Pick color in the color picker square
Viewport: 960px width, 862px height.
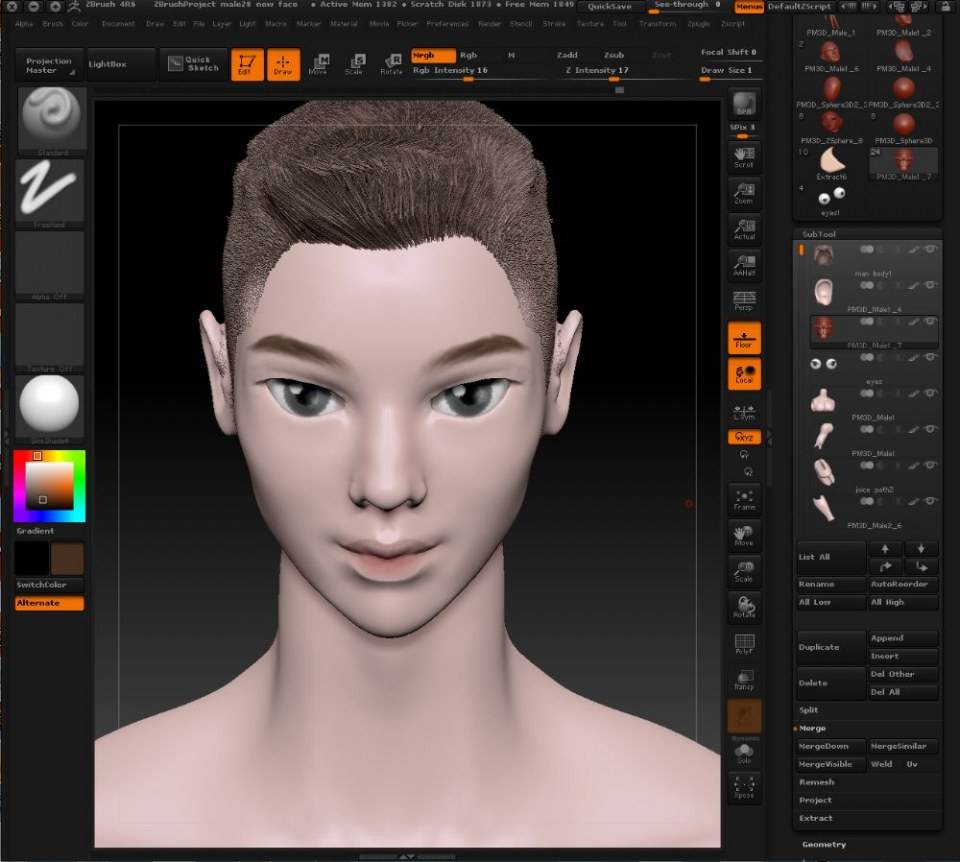pyautogui.click(x=49, y=485)
